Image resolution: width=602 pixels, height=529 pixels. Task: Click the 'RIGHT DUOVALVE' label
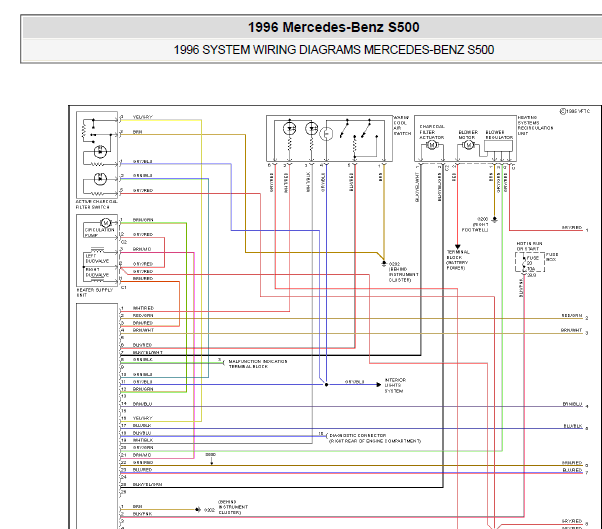[97, 273]
